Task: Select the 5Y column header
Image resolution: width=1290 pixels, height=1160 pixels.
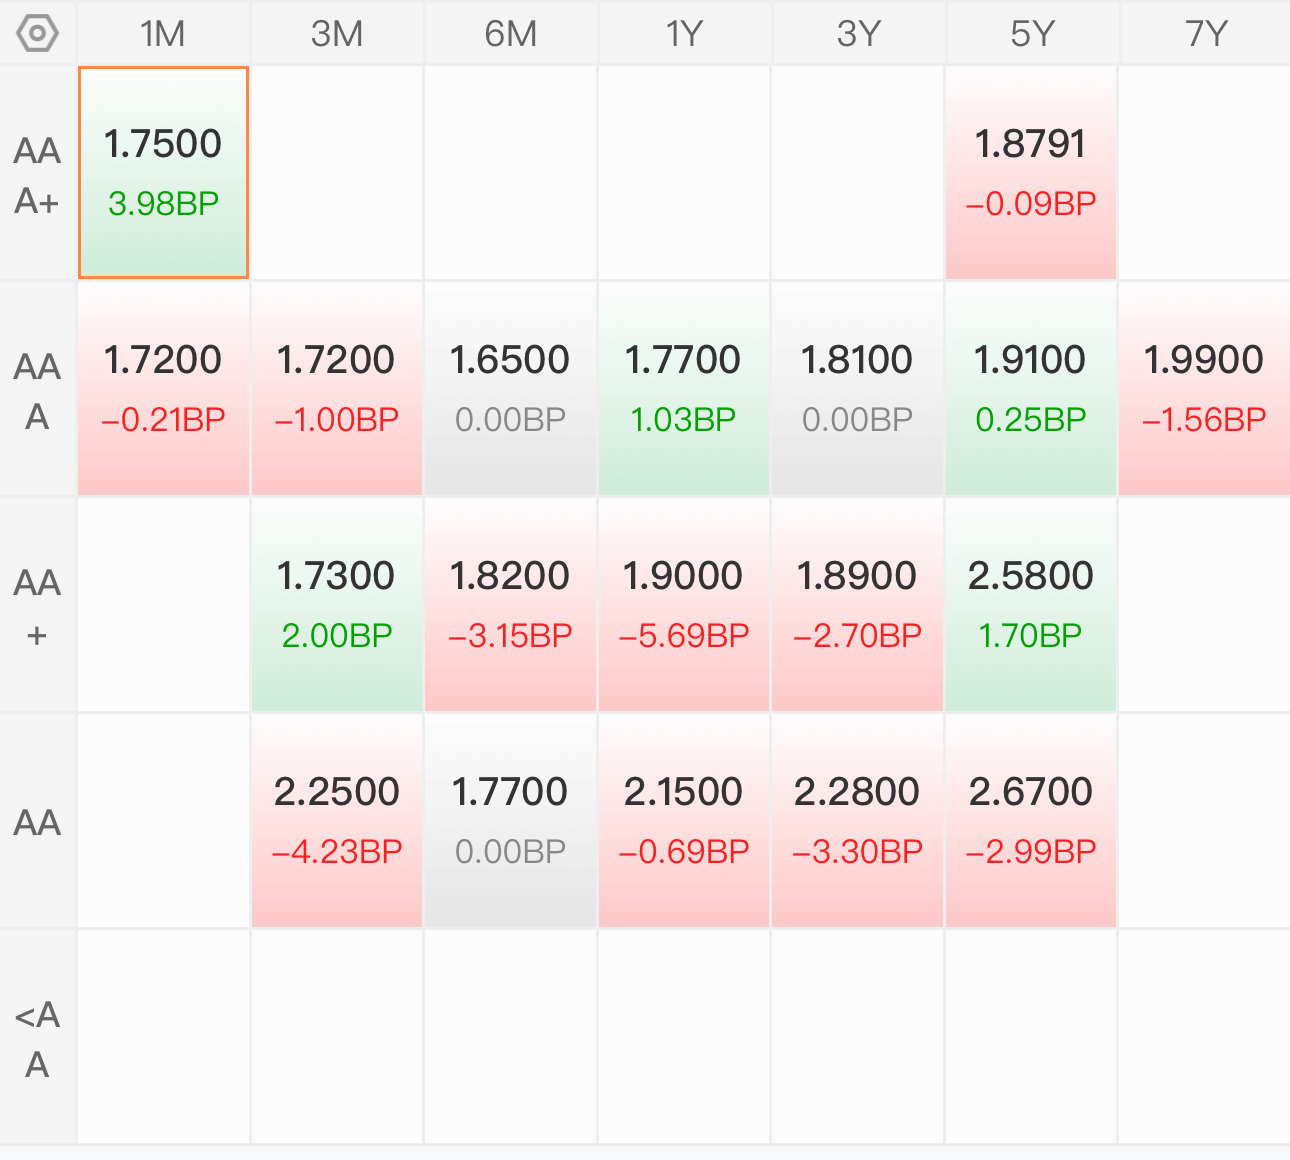Action: (x=1031, y=34)
